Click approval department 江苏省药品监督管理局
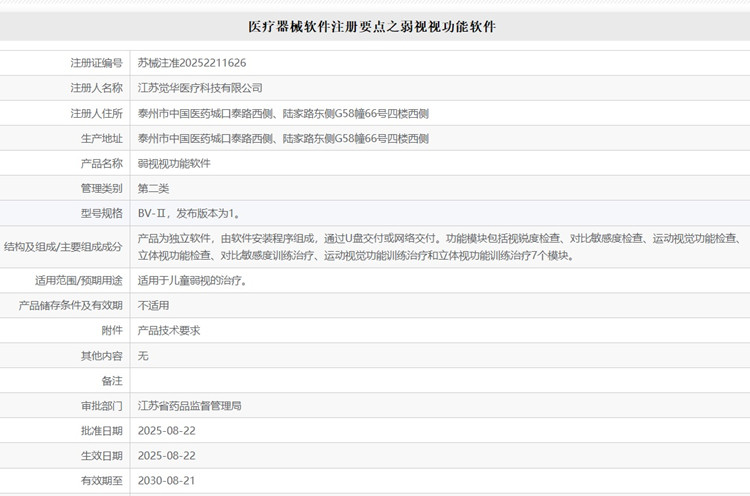Screen dimensions: 750x496 pyautogui.click(x=189, y=406)
